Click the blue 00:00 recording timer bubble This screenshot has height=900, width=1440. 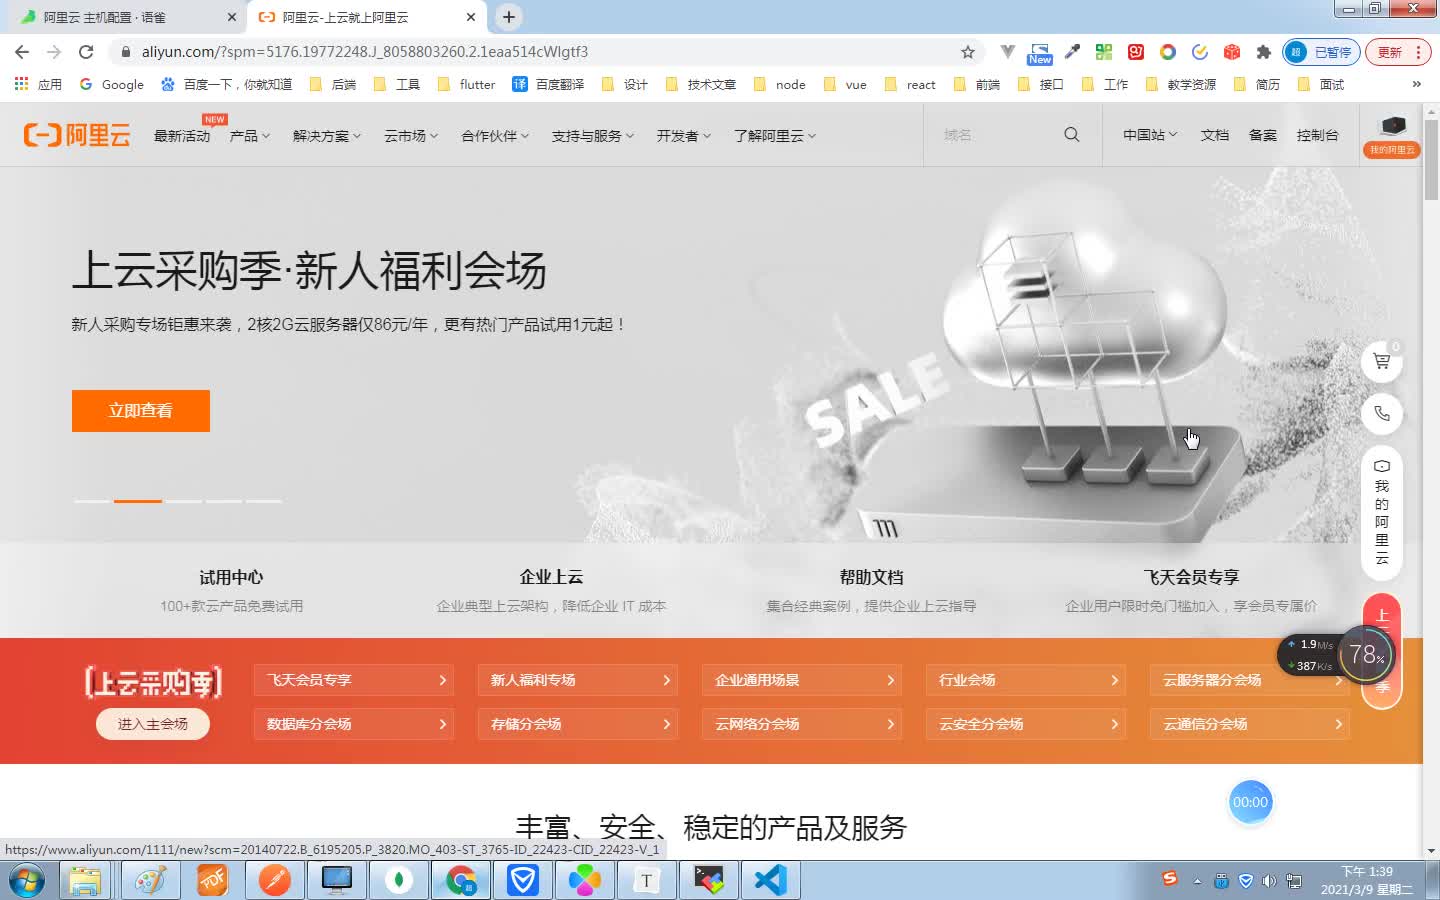point(1250,802)
